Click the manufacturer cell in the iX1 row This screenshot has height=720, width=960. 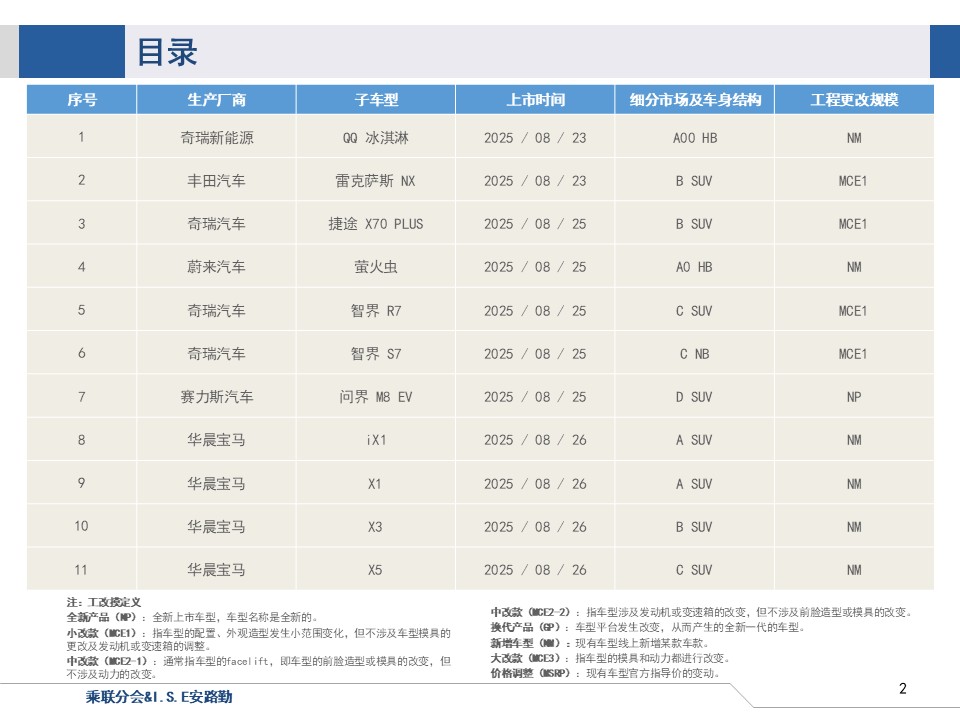pyautogui.click(x=216, y=440)
